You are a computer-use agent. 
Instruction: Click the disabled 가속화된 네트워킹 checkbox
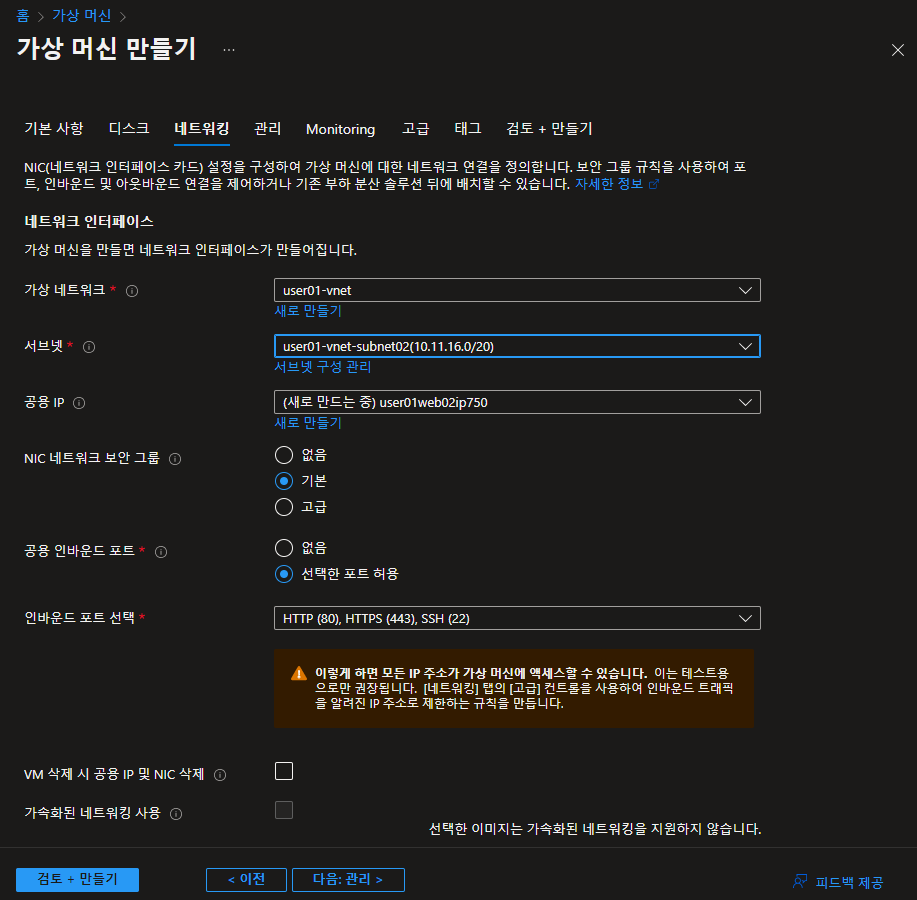click(284, 810)
